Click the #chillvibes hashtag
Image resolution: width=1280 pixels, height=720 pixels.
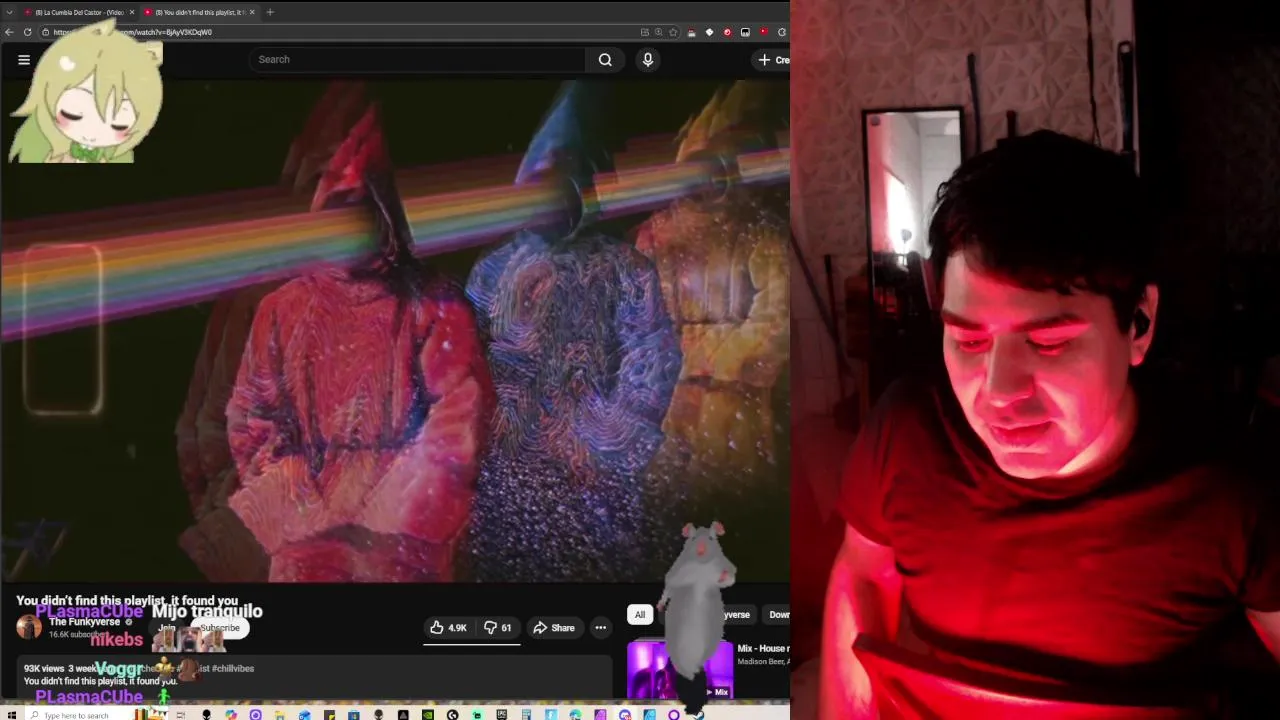tap(233, 668)
